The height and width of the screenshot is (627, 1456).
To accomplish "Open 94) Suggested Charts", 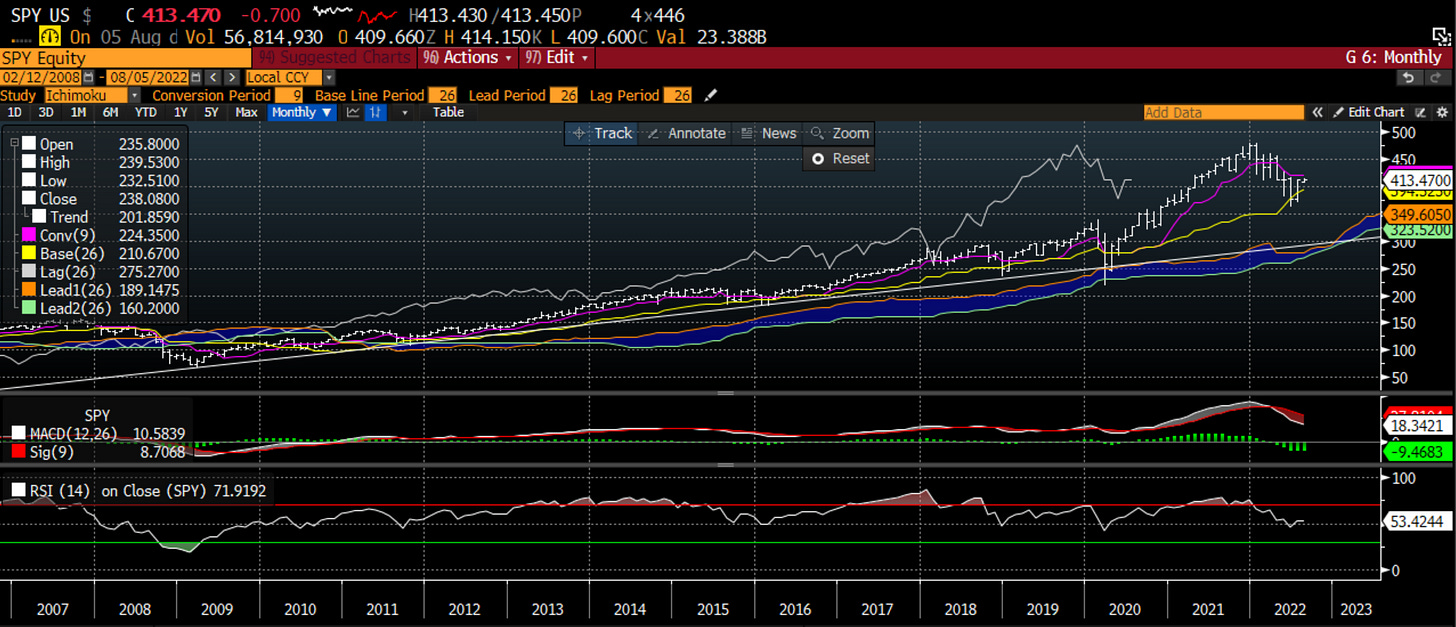I will click(x=334, y=58).
